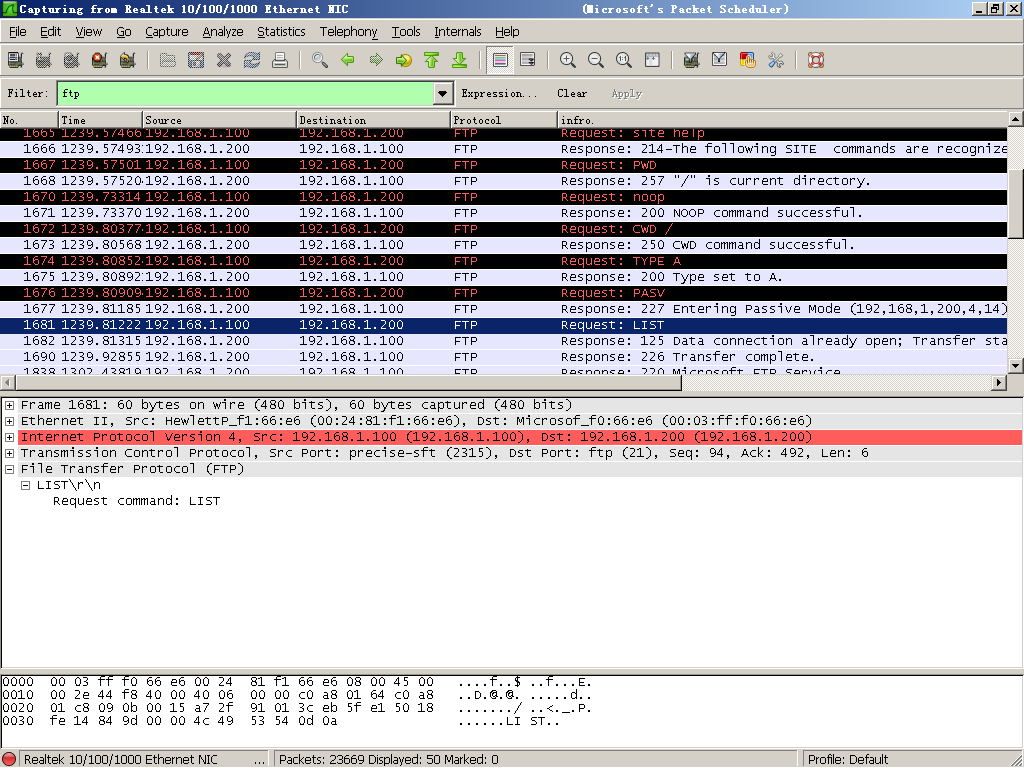Open the Capture menu

pos(167,31)
